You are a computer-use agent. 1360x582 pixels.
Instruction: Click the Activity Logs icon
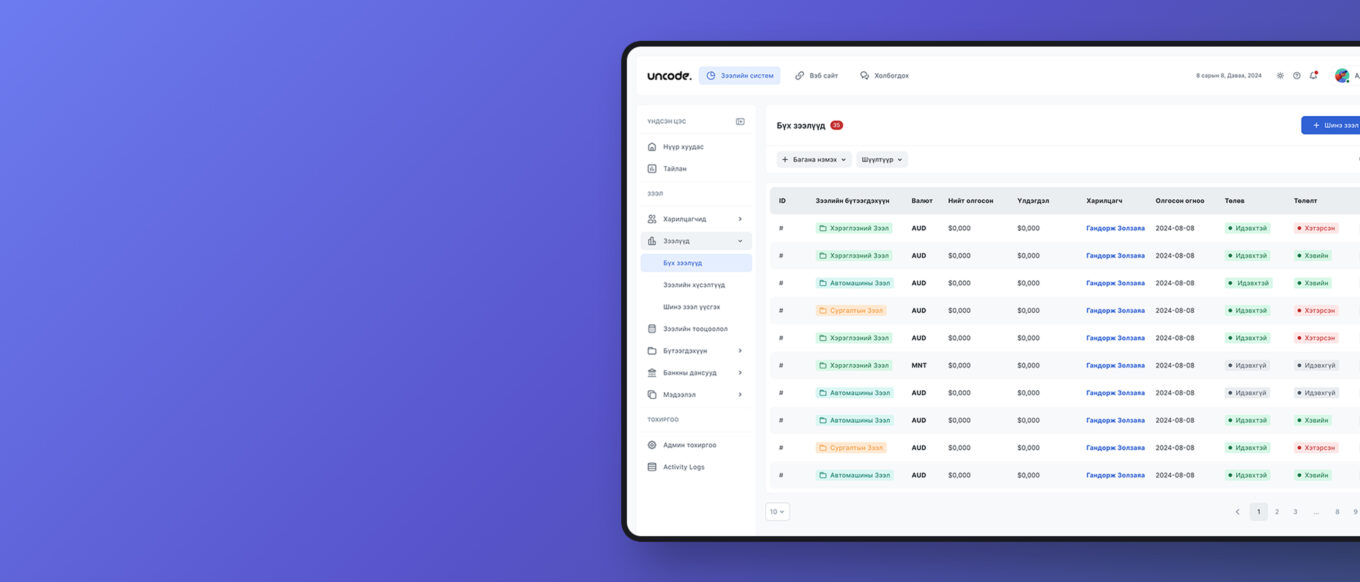pos(652,467)
